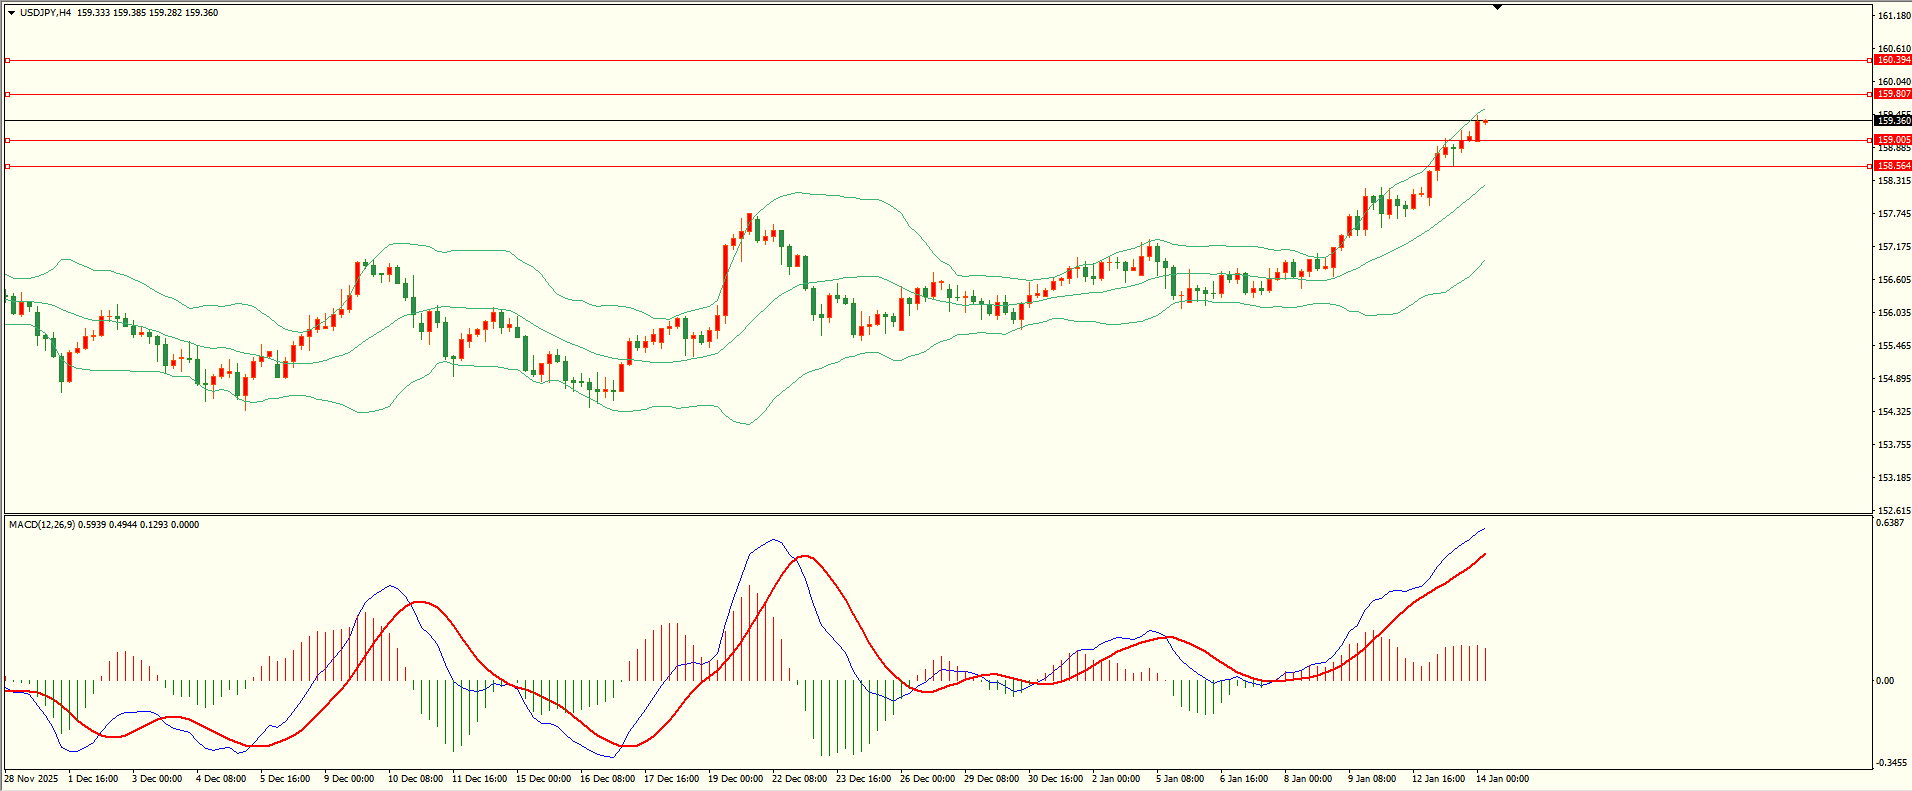
Task: Click the USDJPY,H4 chart title text
Action: 45,13
